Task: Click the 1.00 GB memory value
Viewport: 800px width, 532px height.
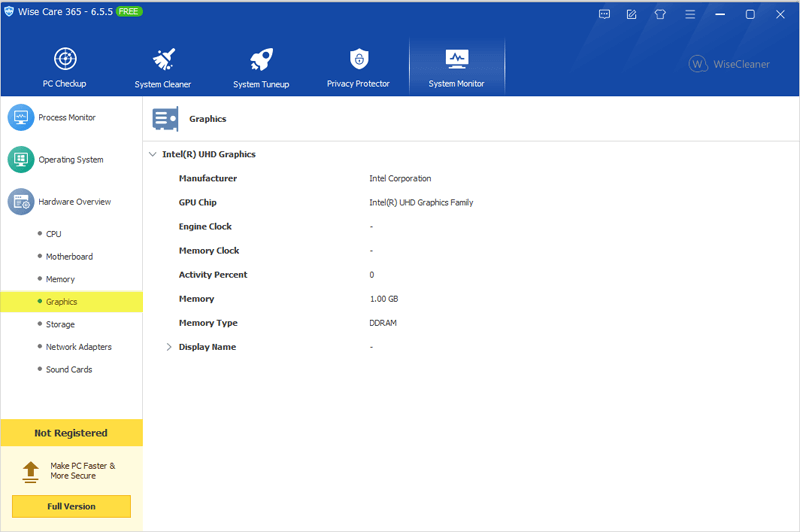Action: pyautogui.click(x=384, y=299)
